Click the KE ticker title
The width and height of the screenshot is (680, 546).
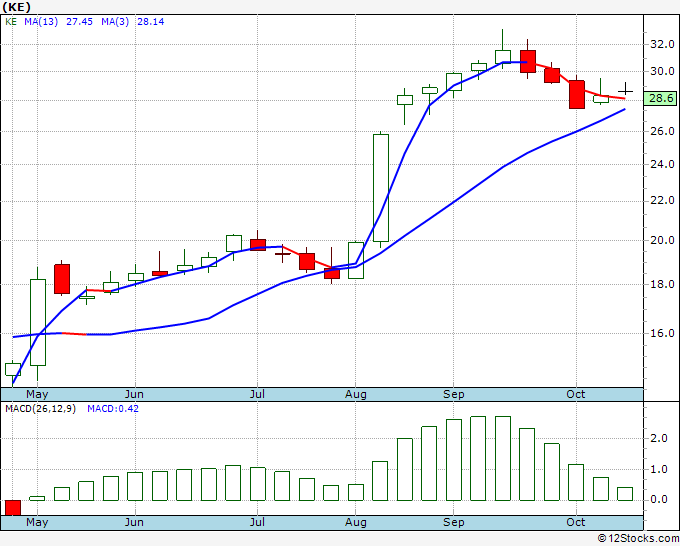16,7
